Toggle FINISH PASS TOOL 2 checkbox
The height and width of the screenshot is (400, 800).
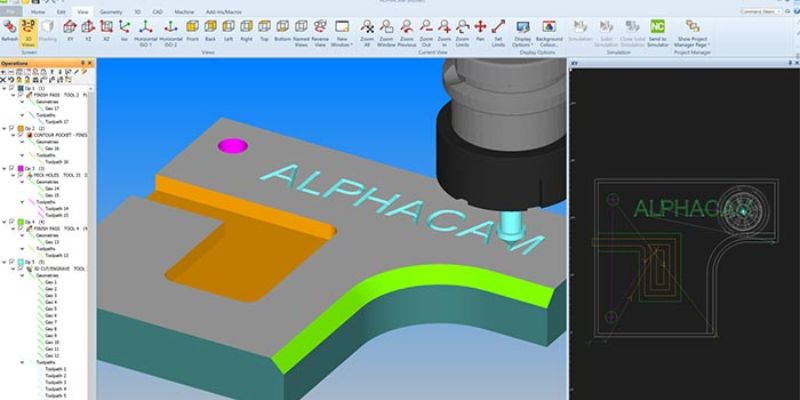(x=20, y=94)
